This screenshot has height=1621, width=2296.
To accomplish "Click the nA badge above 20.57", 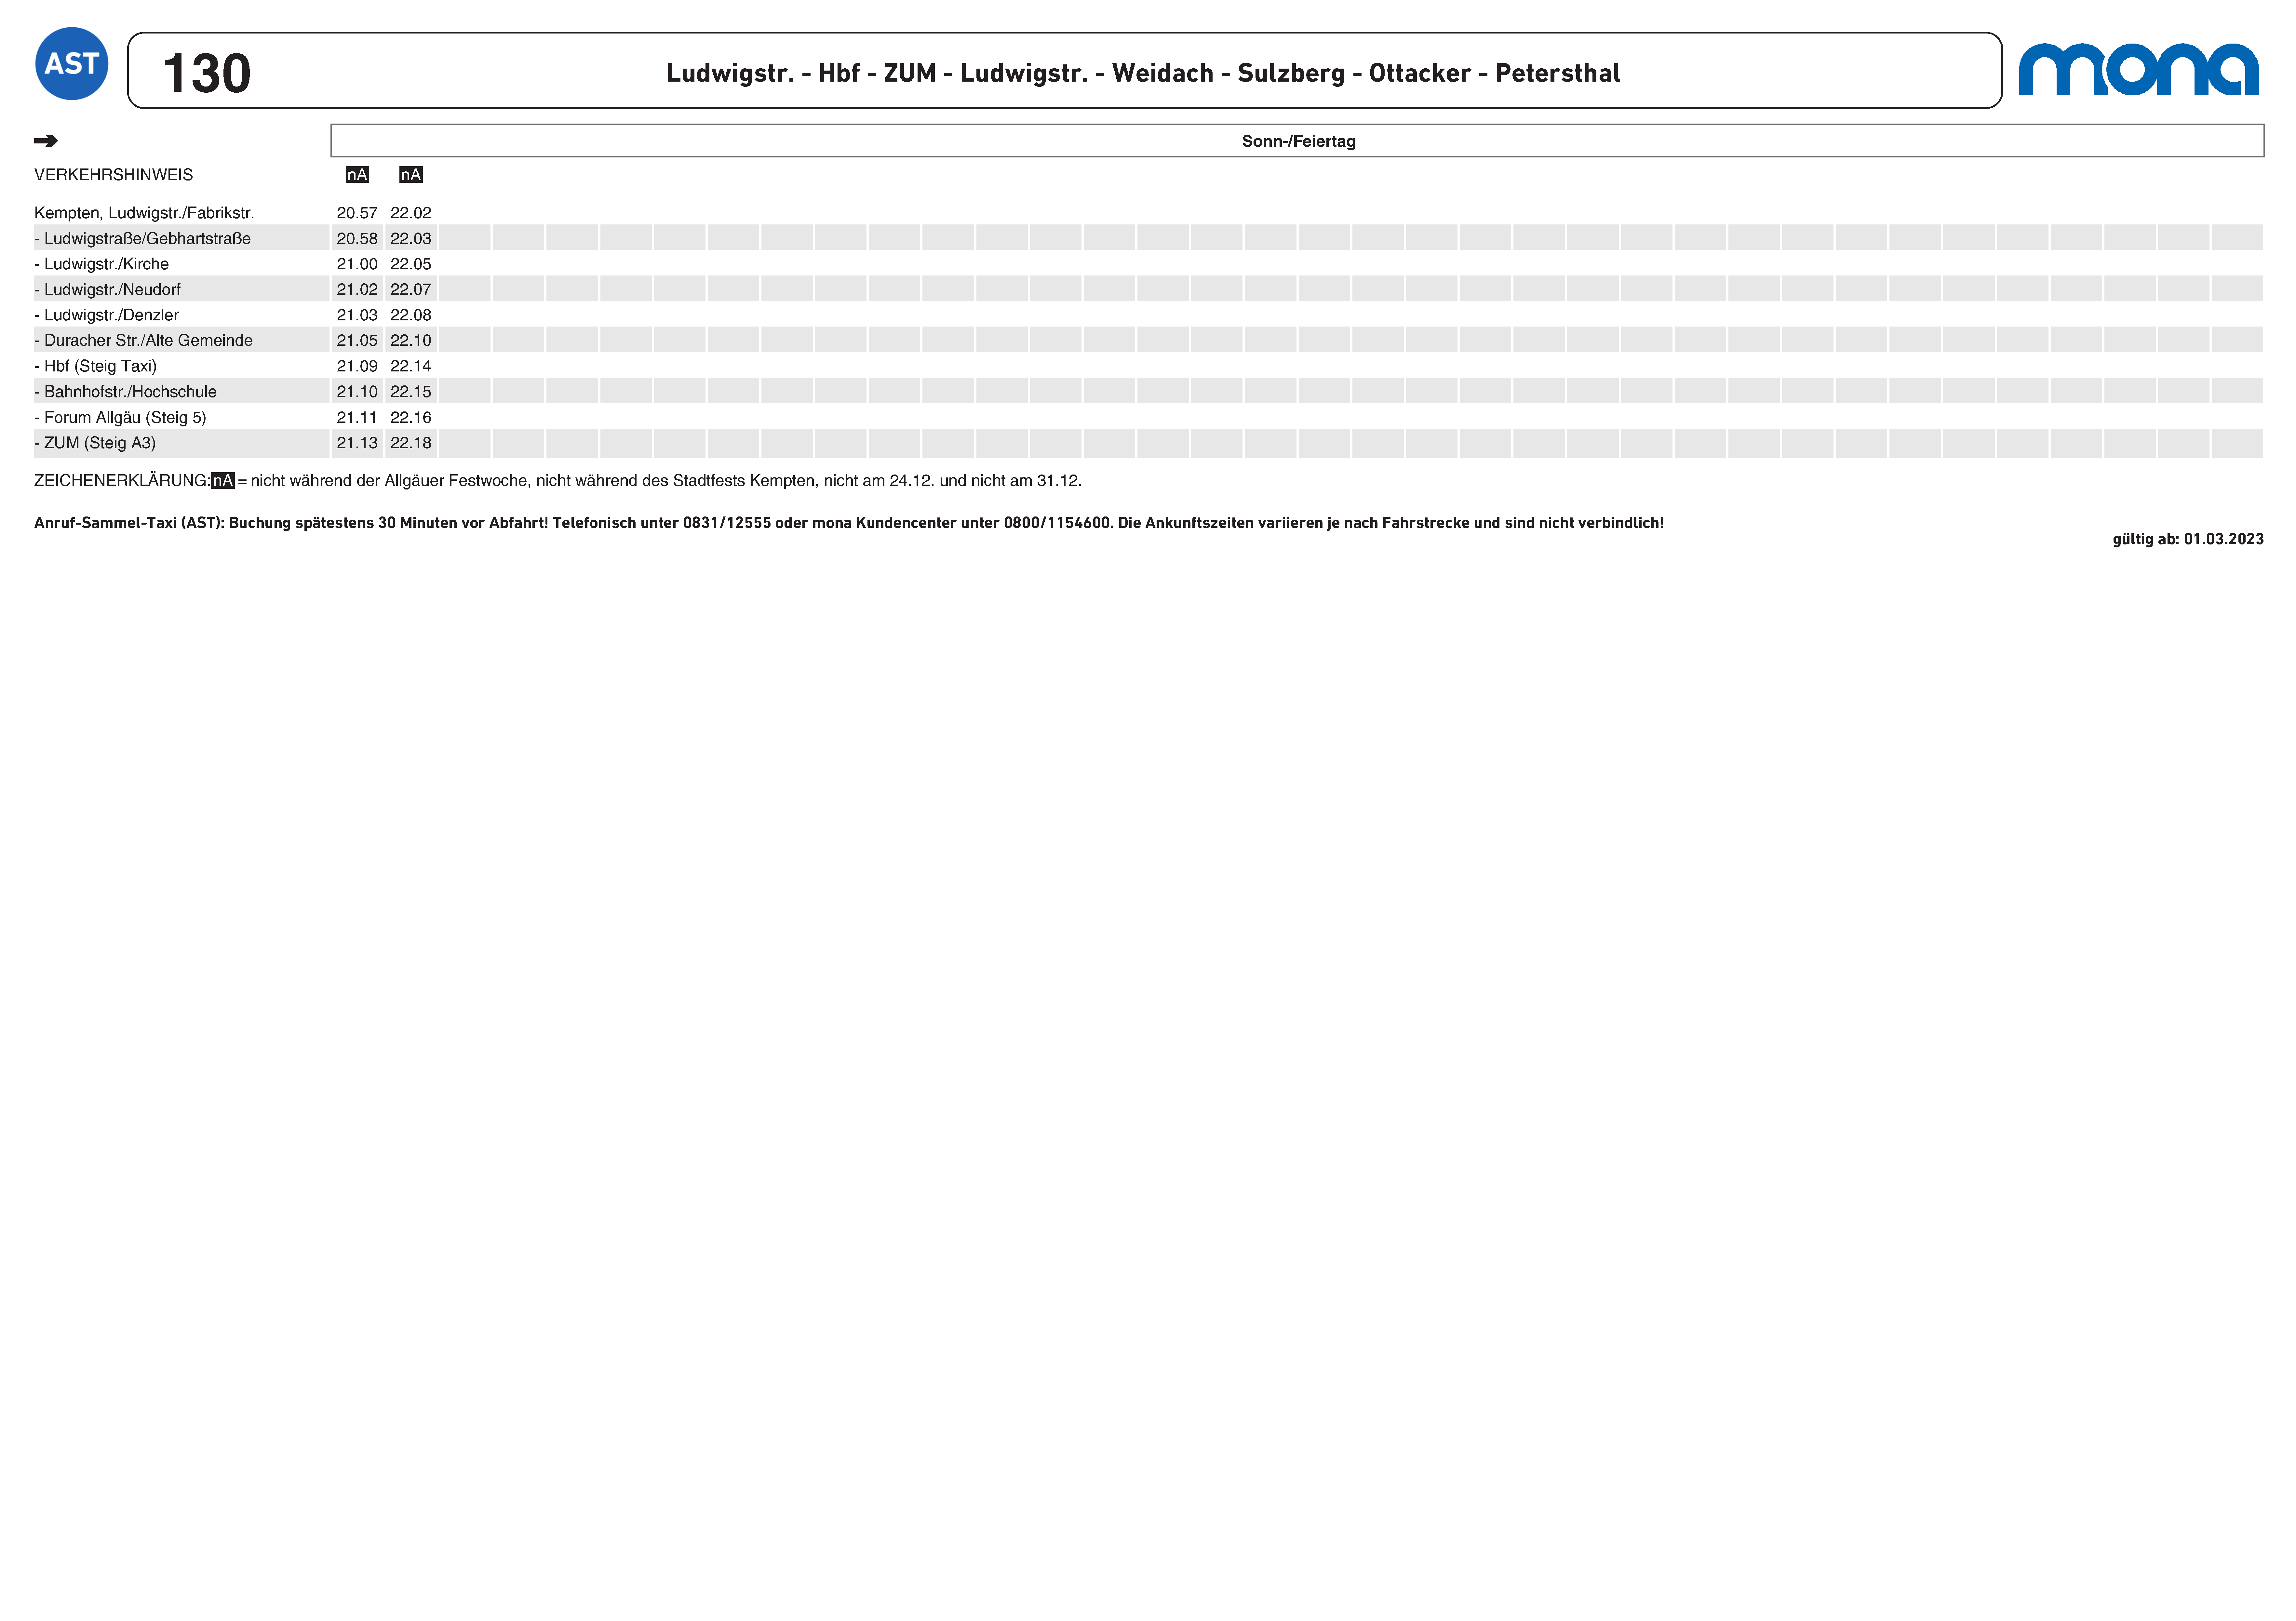I will pyautogui.click(x=357, y=175).
